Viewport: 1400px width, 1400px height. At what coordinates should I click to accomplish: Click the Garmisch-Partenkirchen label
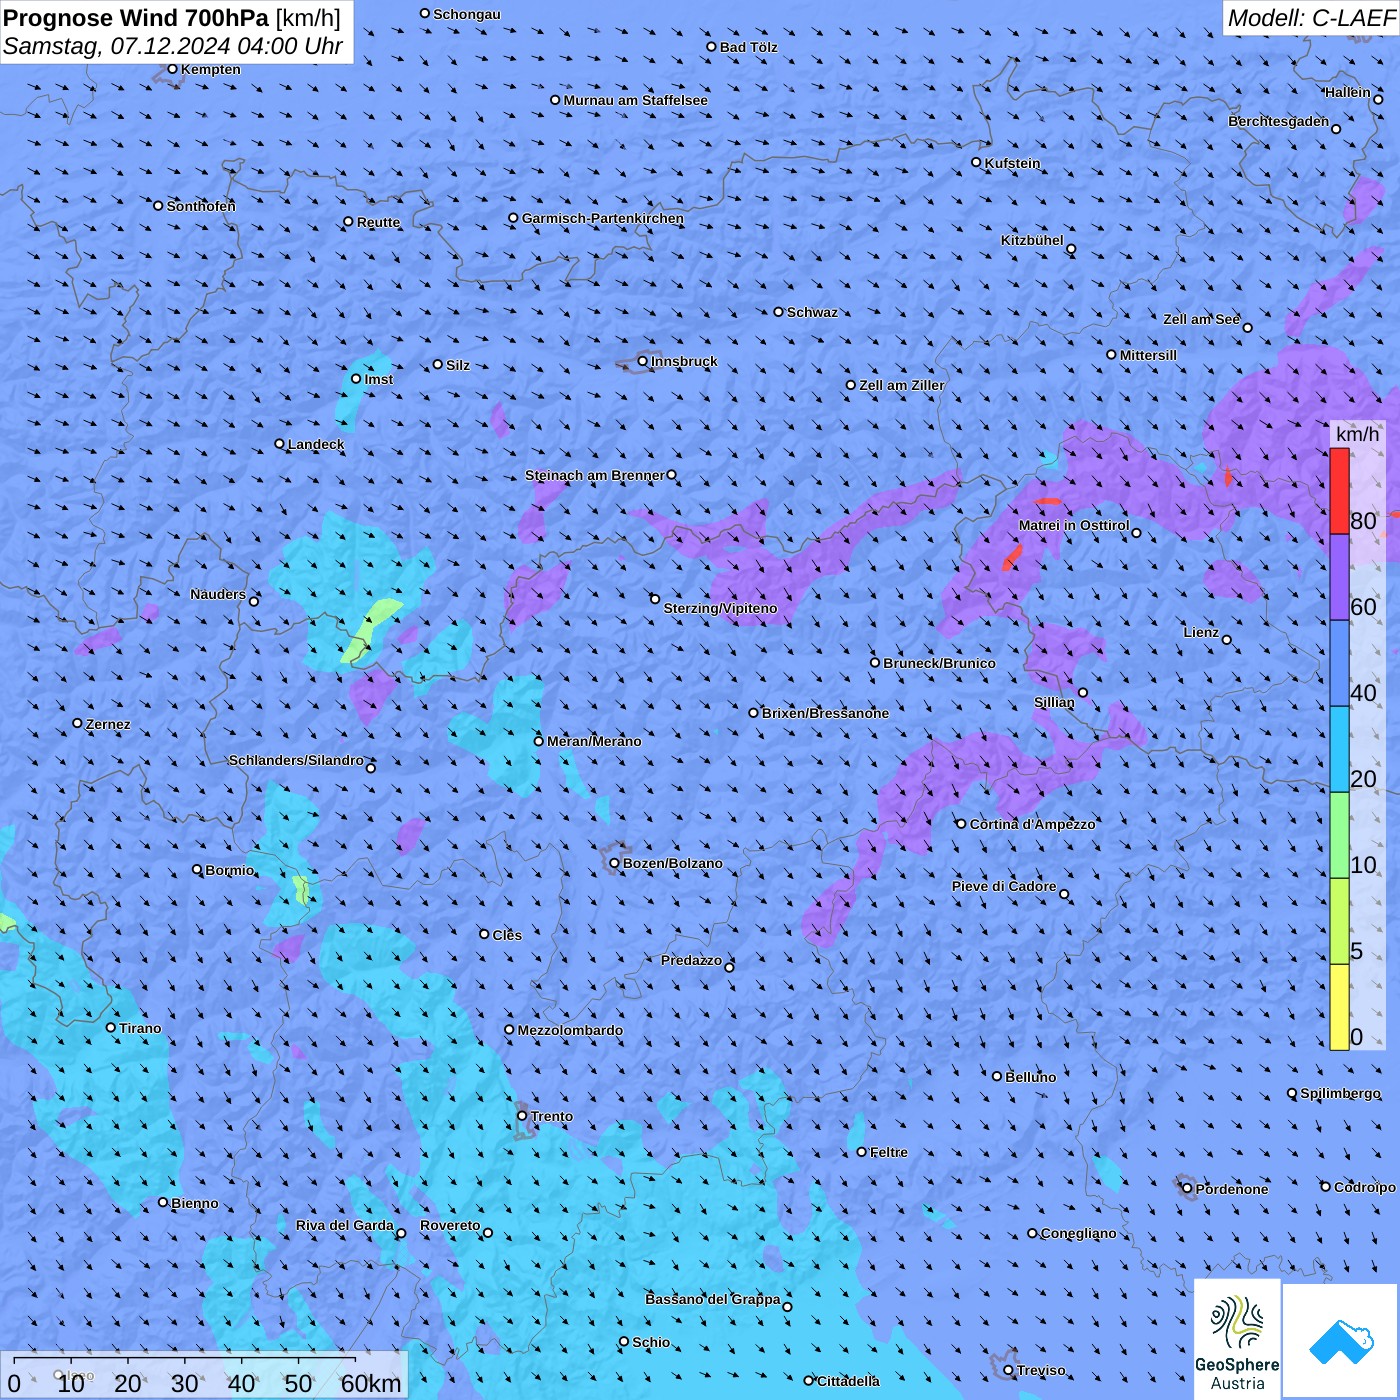pos(603,218)
